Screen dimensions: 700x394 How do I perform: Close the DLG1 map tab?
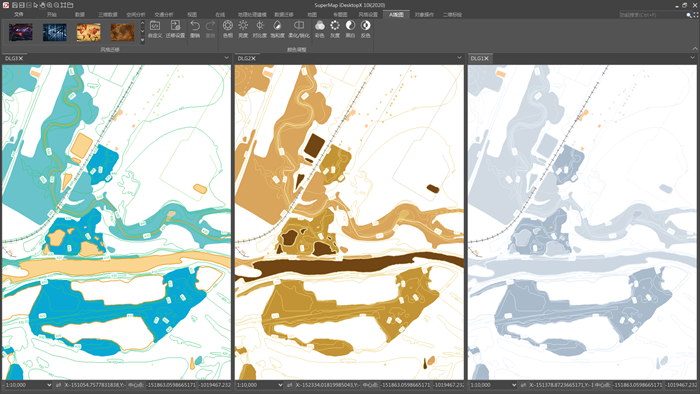[x=486, y=58]
